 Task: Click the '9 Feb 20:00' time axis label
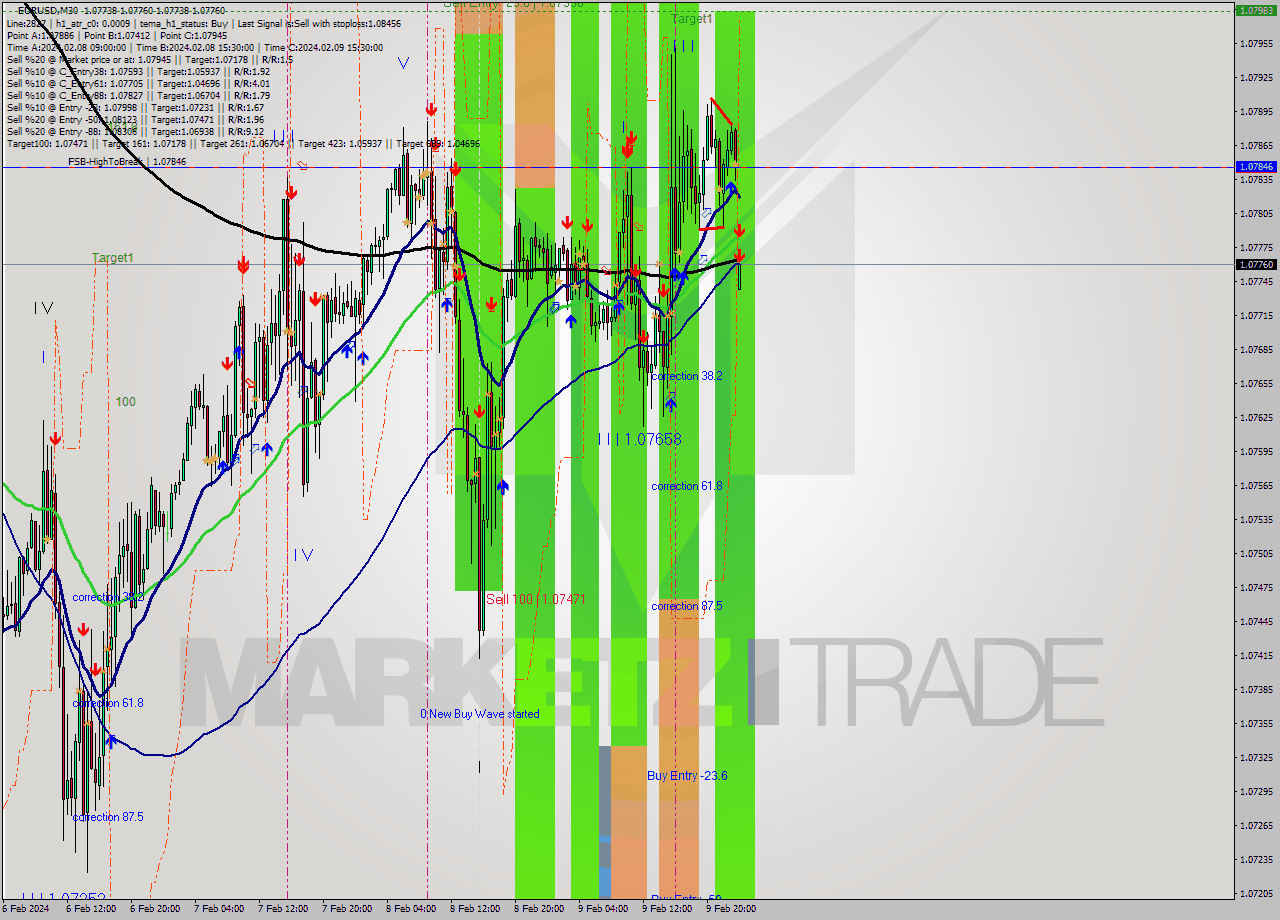[x=731, y=909]
